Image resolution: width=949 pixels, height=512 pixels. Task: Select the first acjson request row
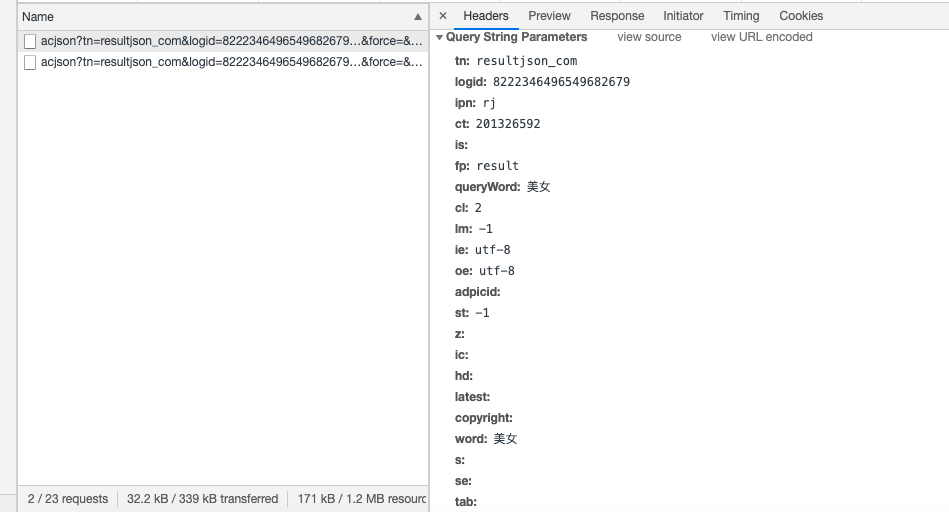pyautogui.click(x=223, y=41)
